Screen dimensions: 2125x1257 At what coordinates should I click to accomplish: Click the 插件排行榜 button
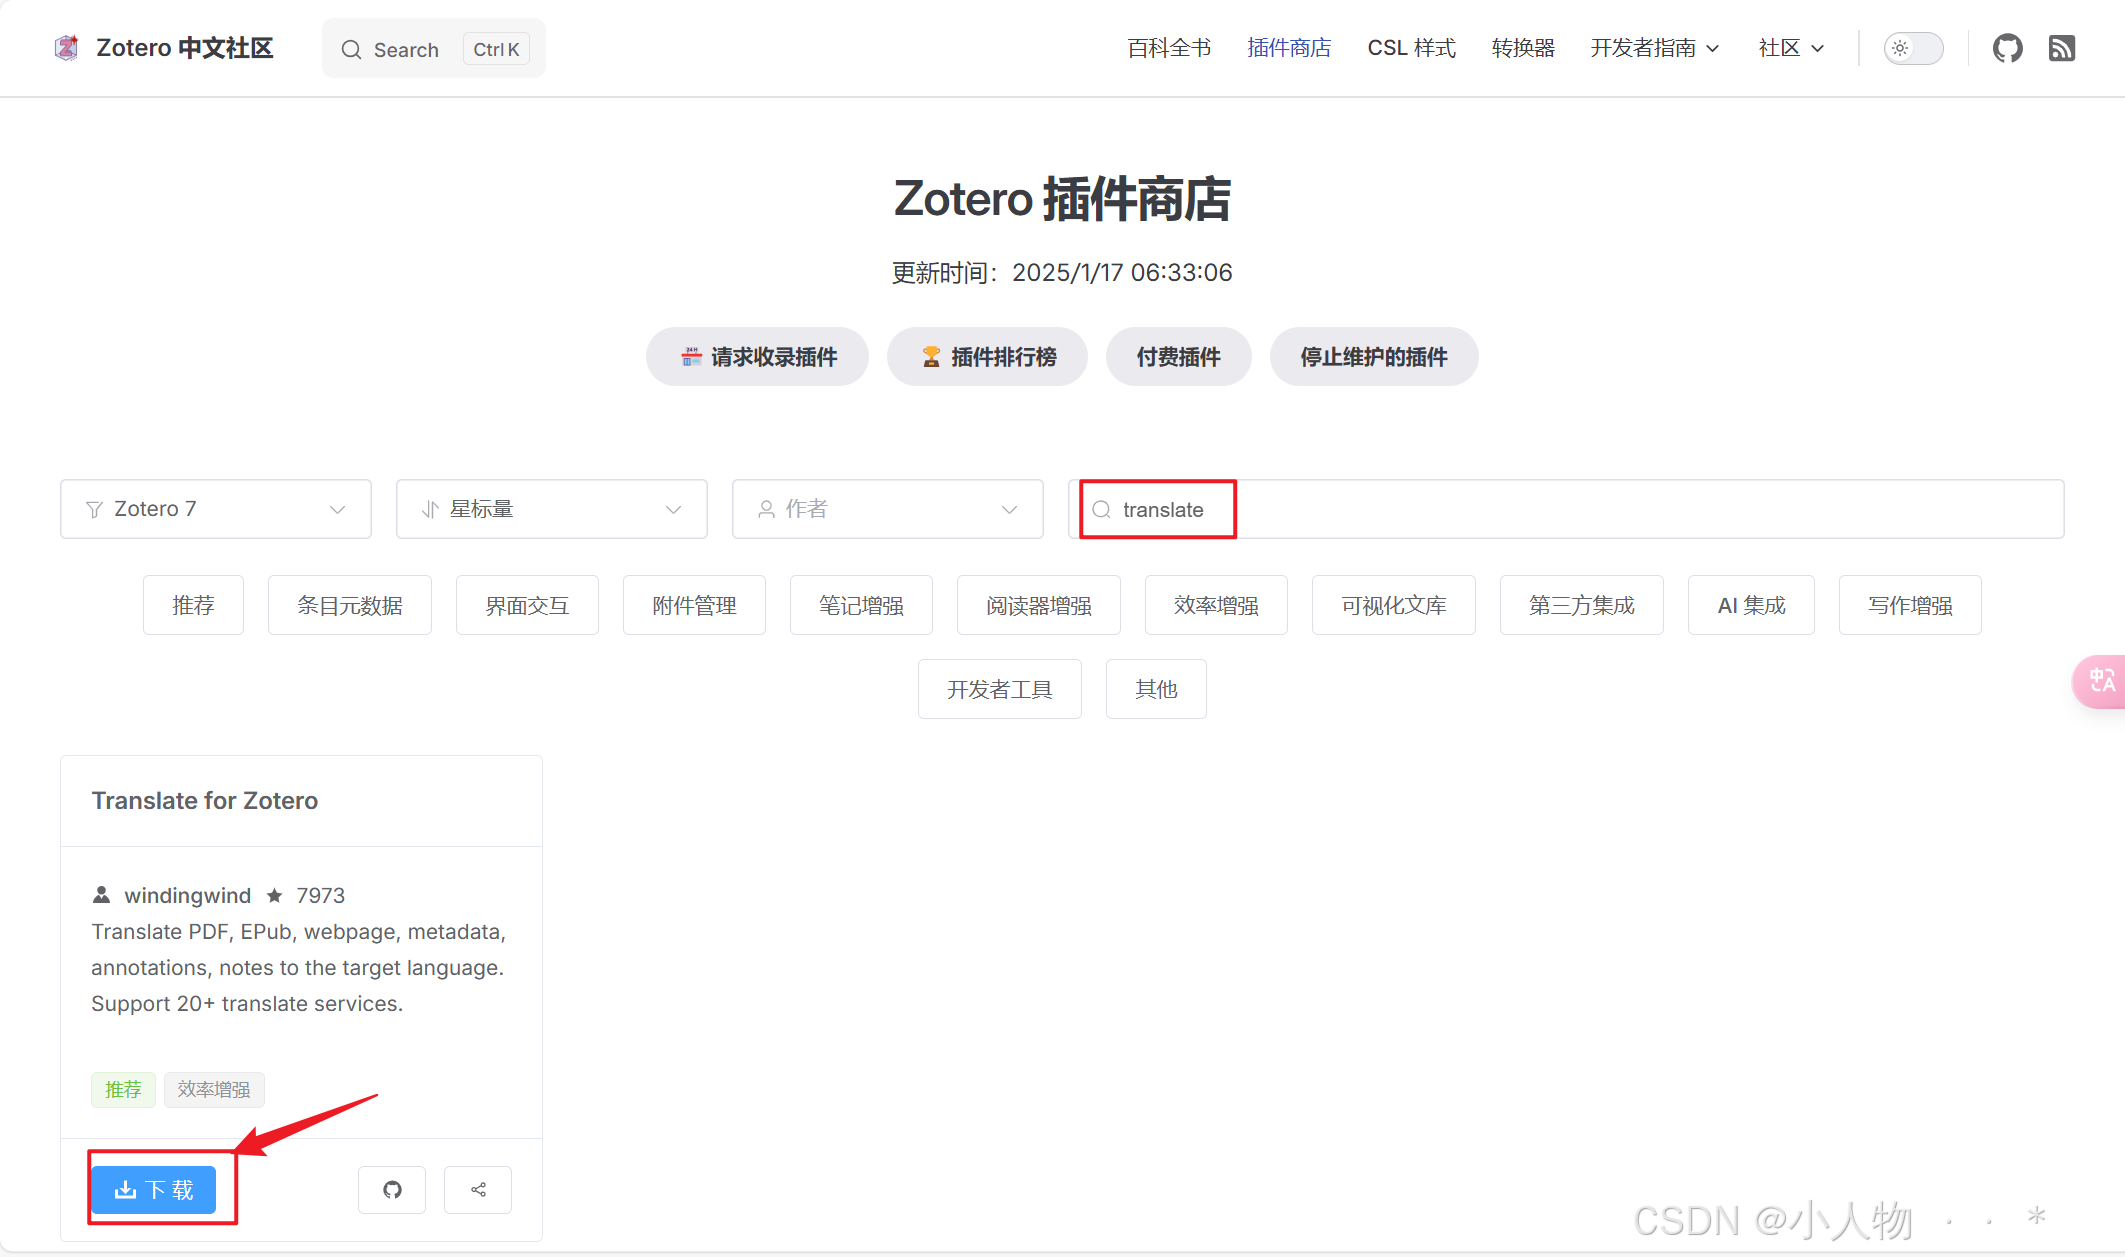pyautogui.click(x=987, y=357)
